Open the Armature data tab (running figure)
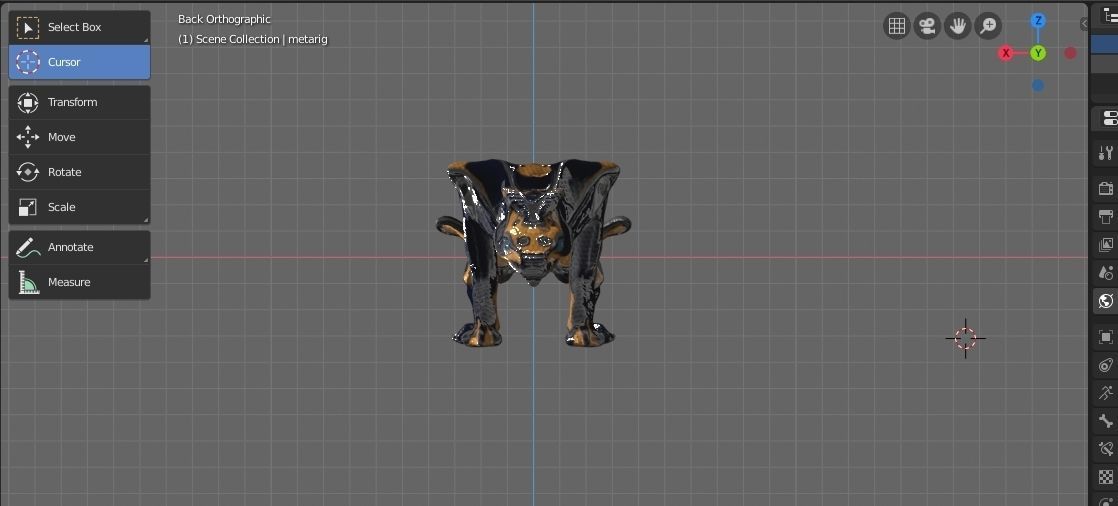 [1106, 393]
